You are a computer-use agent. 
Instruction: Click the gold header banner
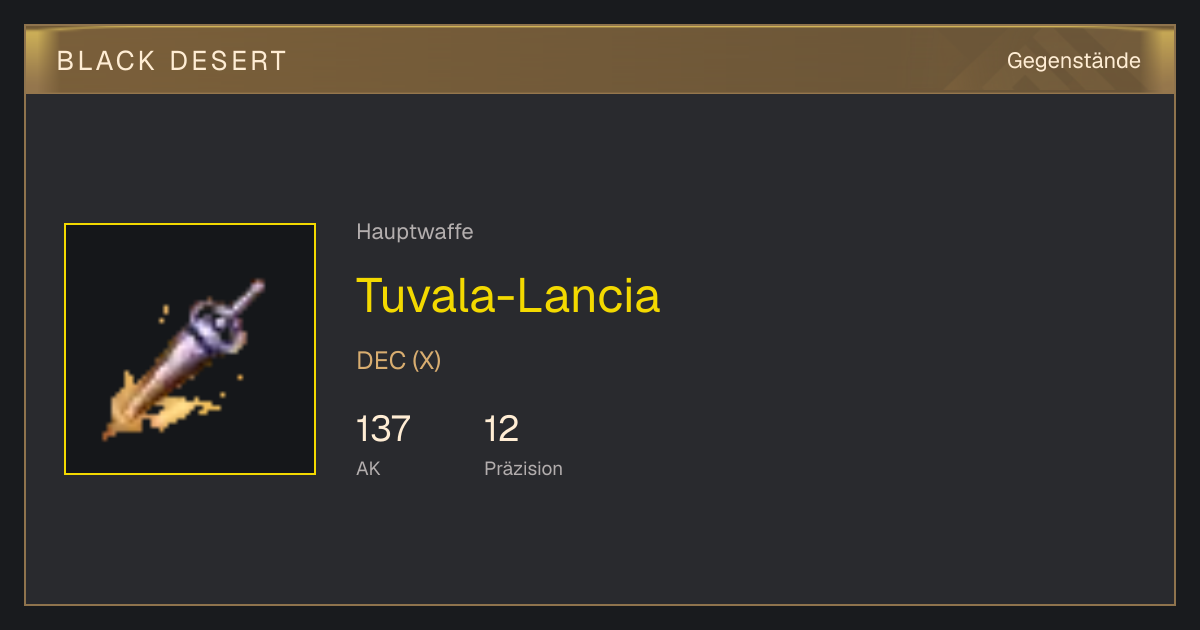[600, 60]
